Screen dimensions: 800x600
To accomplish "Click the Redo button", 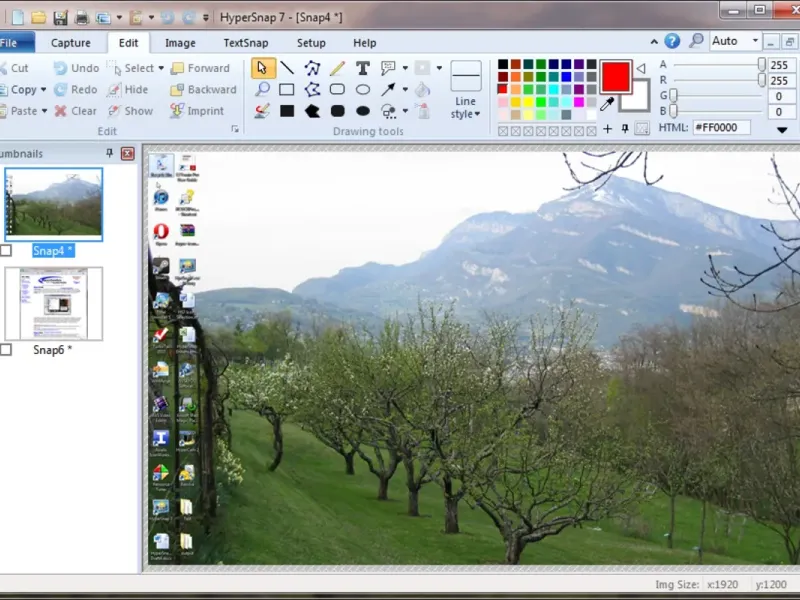I will click(76, 90).
